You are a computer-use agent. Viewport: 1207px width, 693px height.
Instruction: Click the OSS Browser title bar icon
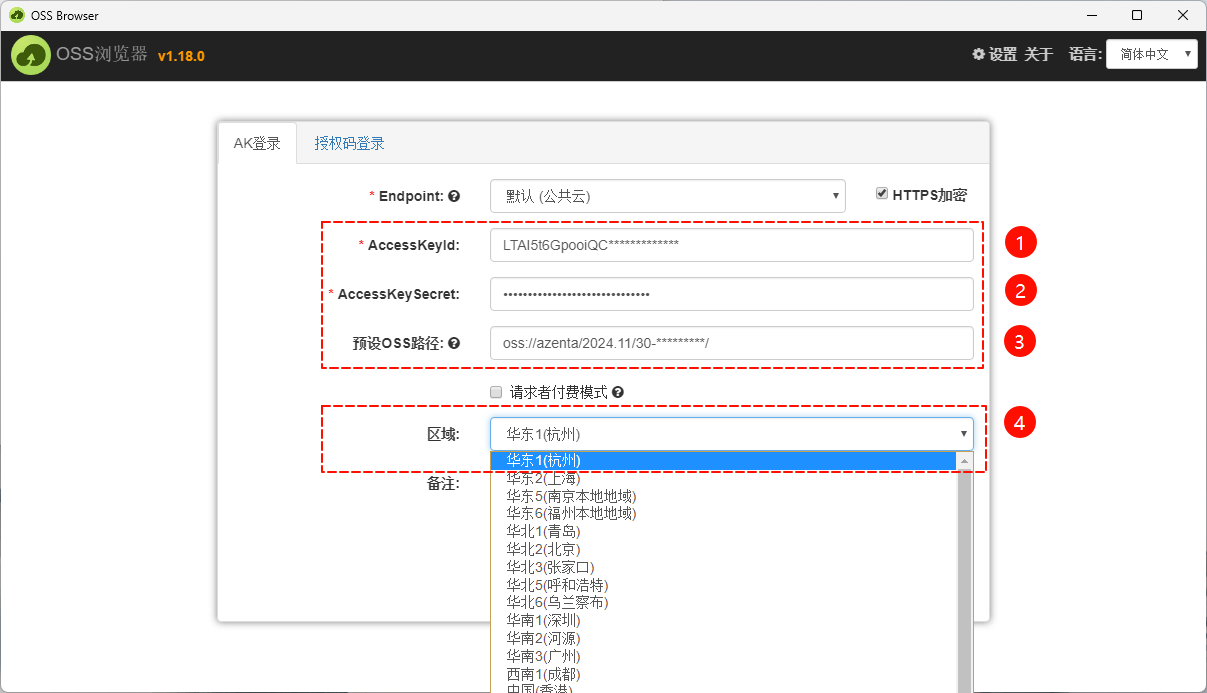click(17, 15)
